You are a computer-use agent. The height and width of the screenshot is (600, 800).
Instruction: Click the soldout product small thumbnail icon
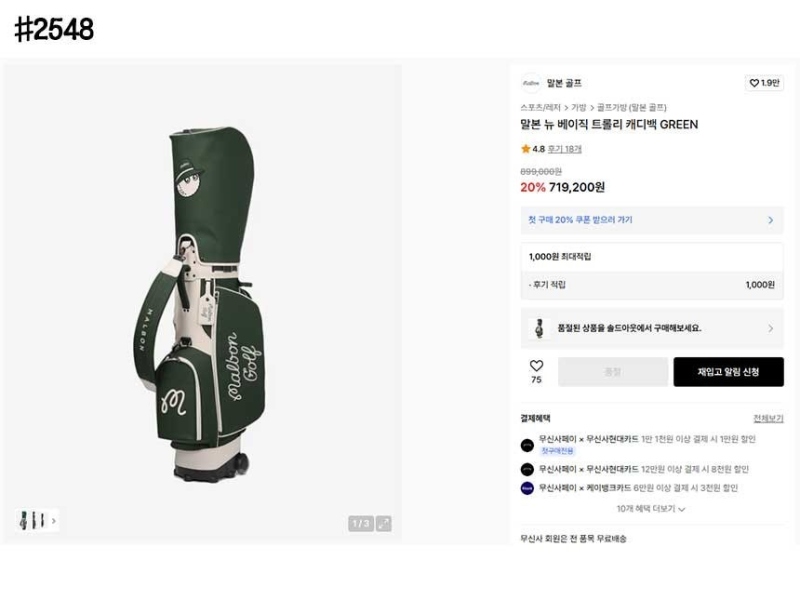(x=540, y=327)
